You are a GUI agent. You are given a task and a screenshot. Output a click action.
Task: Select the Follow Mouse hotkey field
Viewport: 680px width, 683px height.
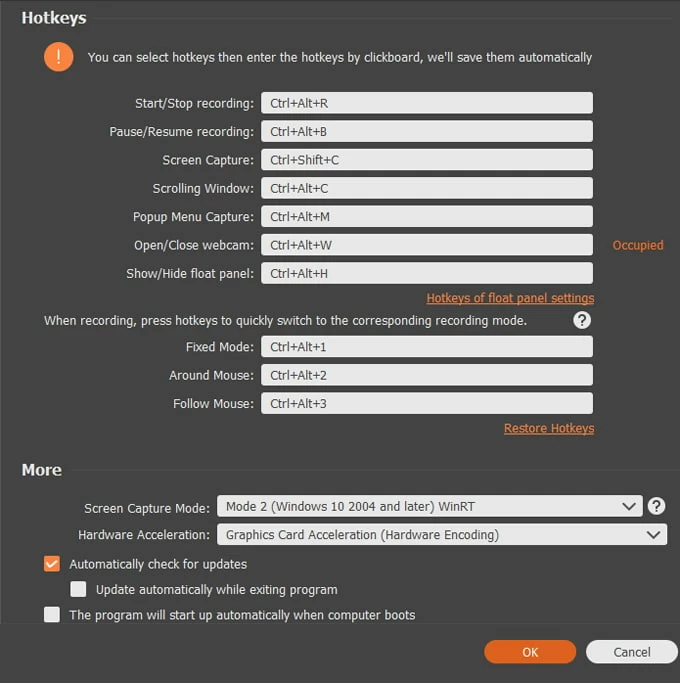[426, 404]
